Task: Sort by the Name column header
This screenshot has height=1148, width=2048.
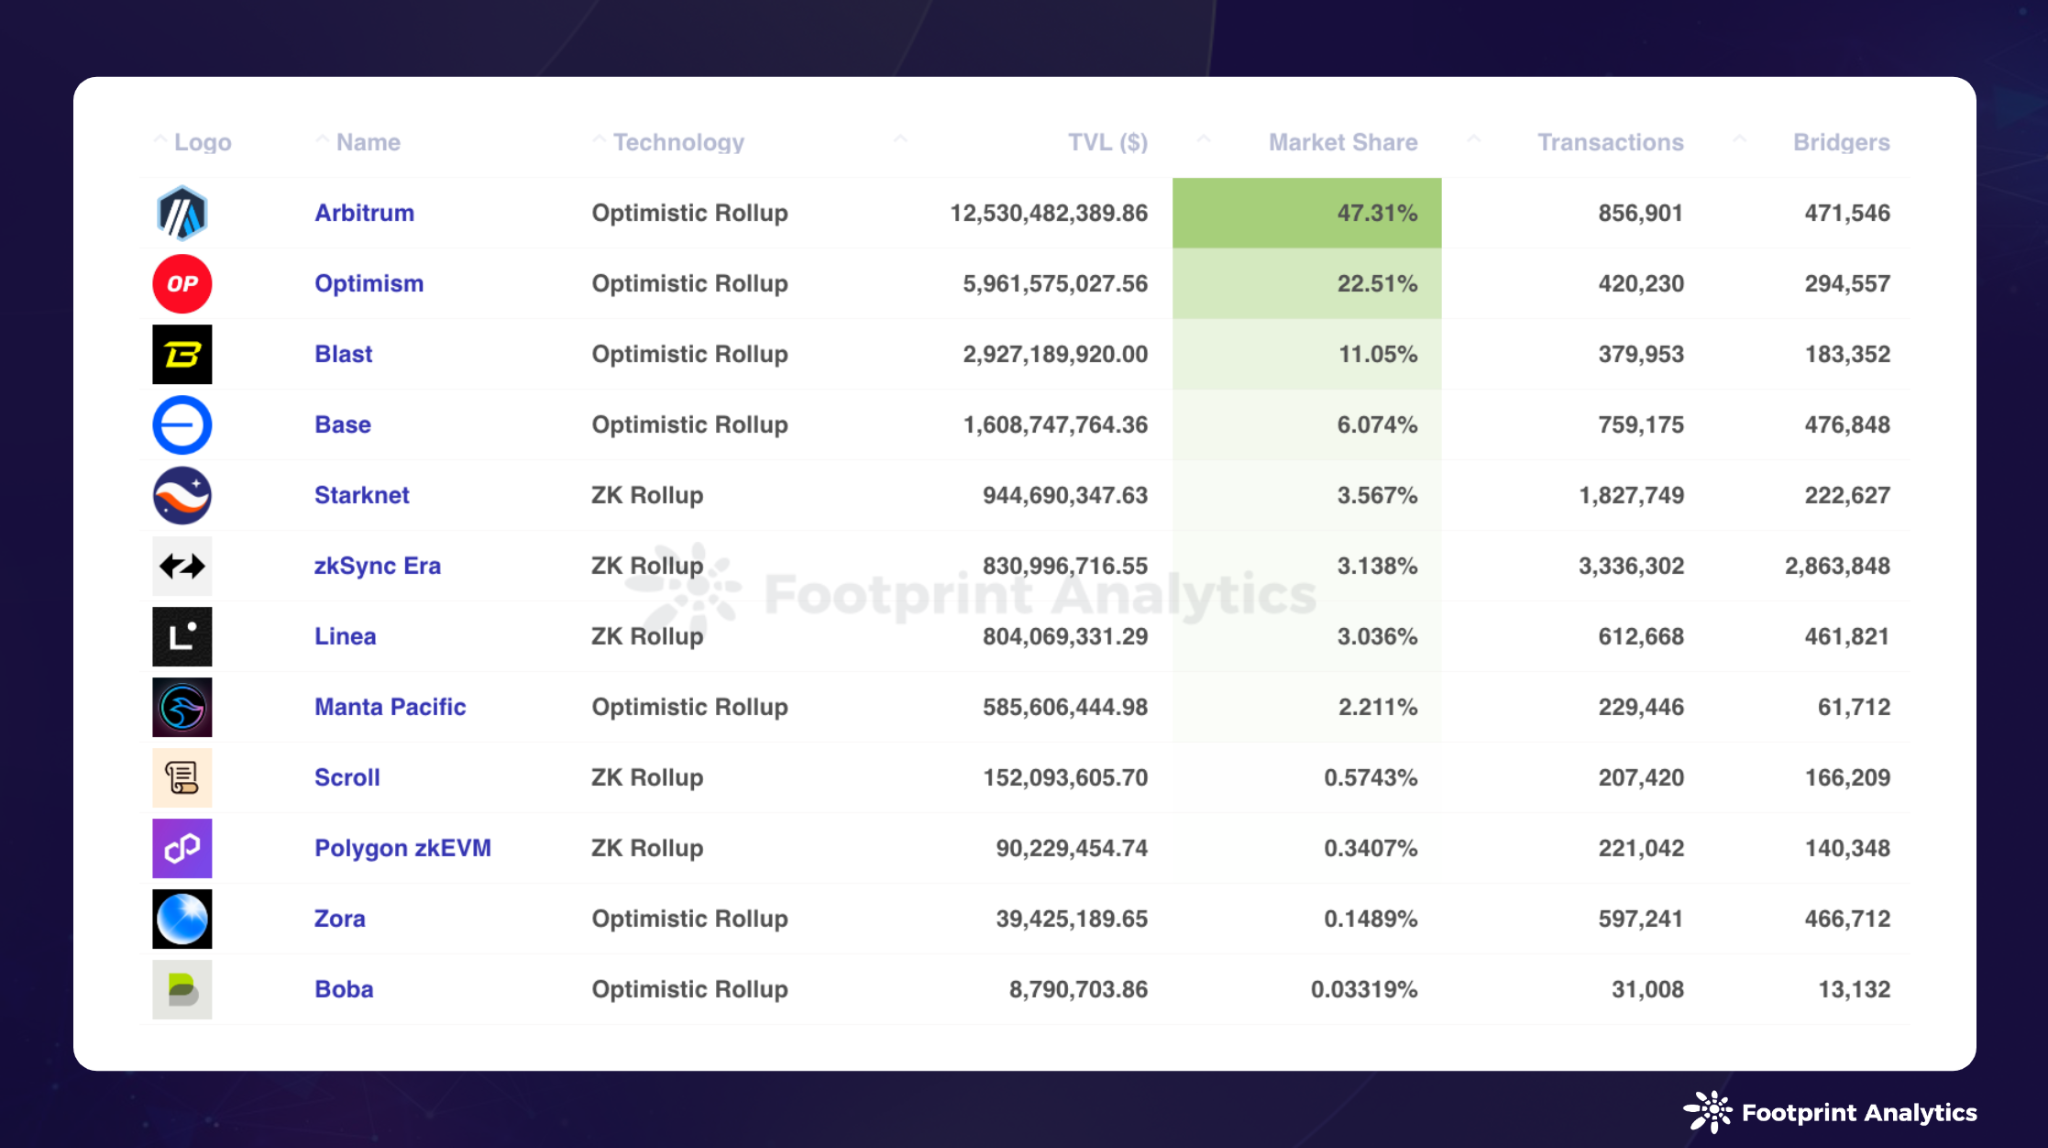Action: pyautogui.click(x=368, y=142)
